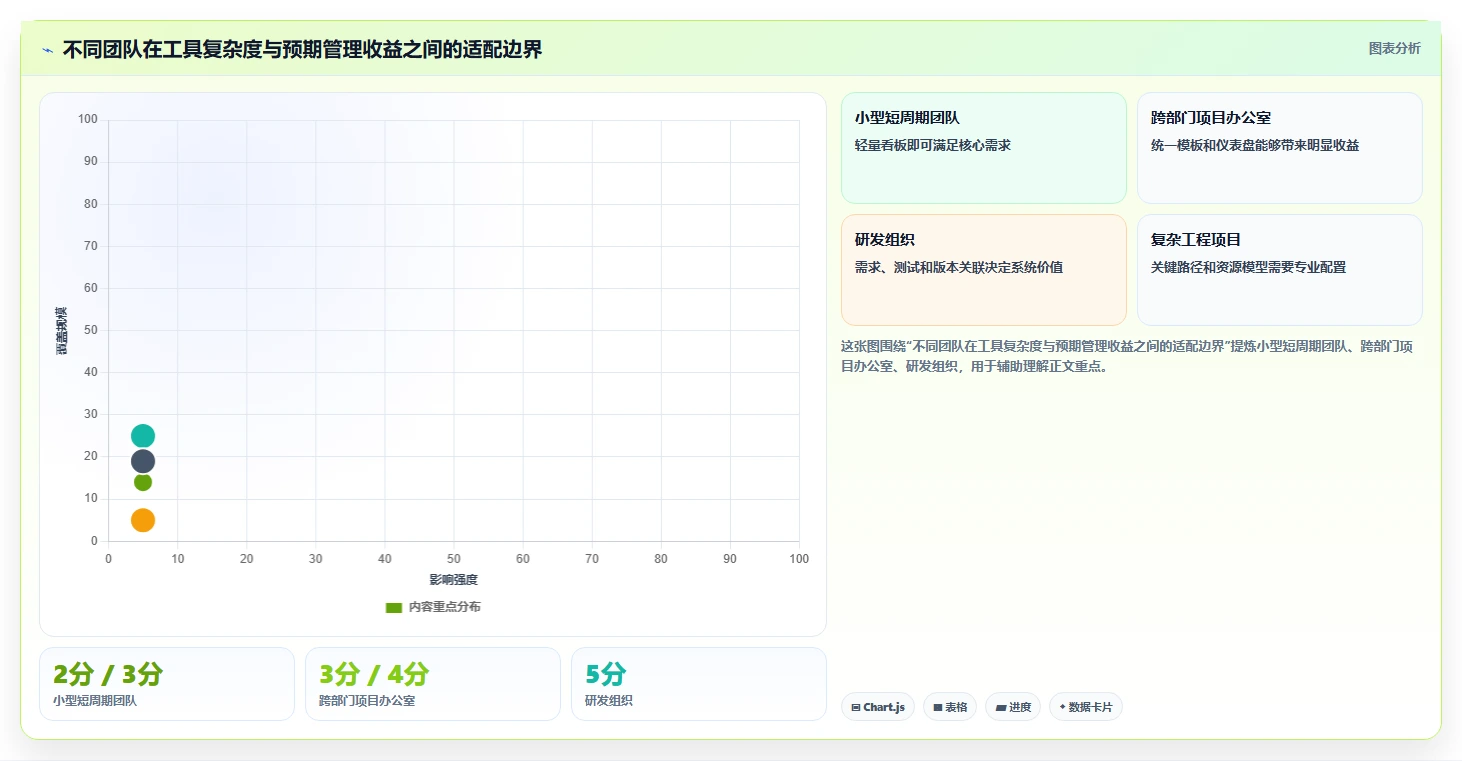
Task: Click the 表格 tag chip
Action: 950,707
